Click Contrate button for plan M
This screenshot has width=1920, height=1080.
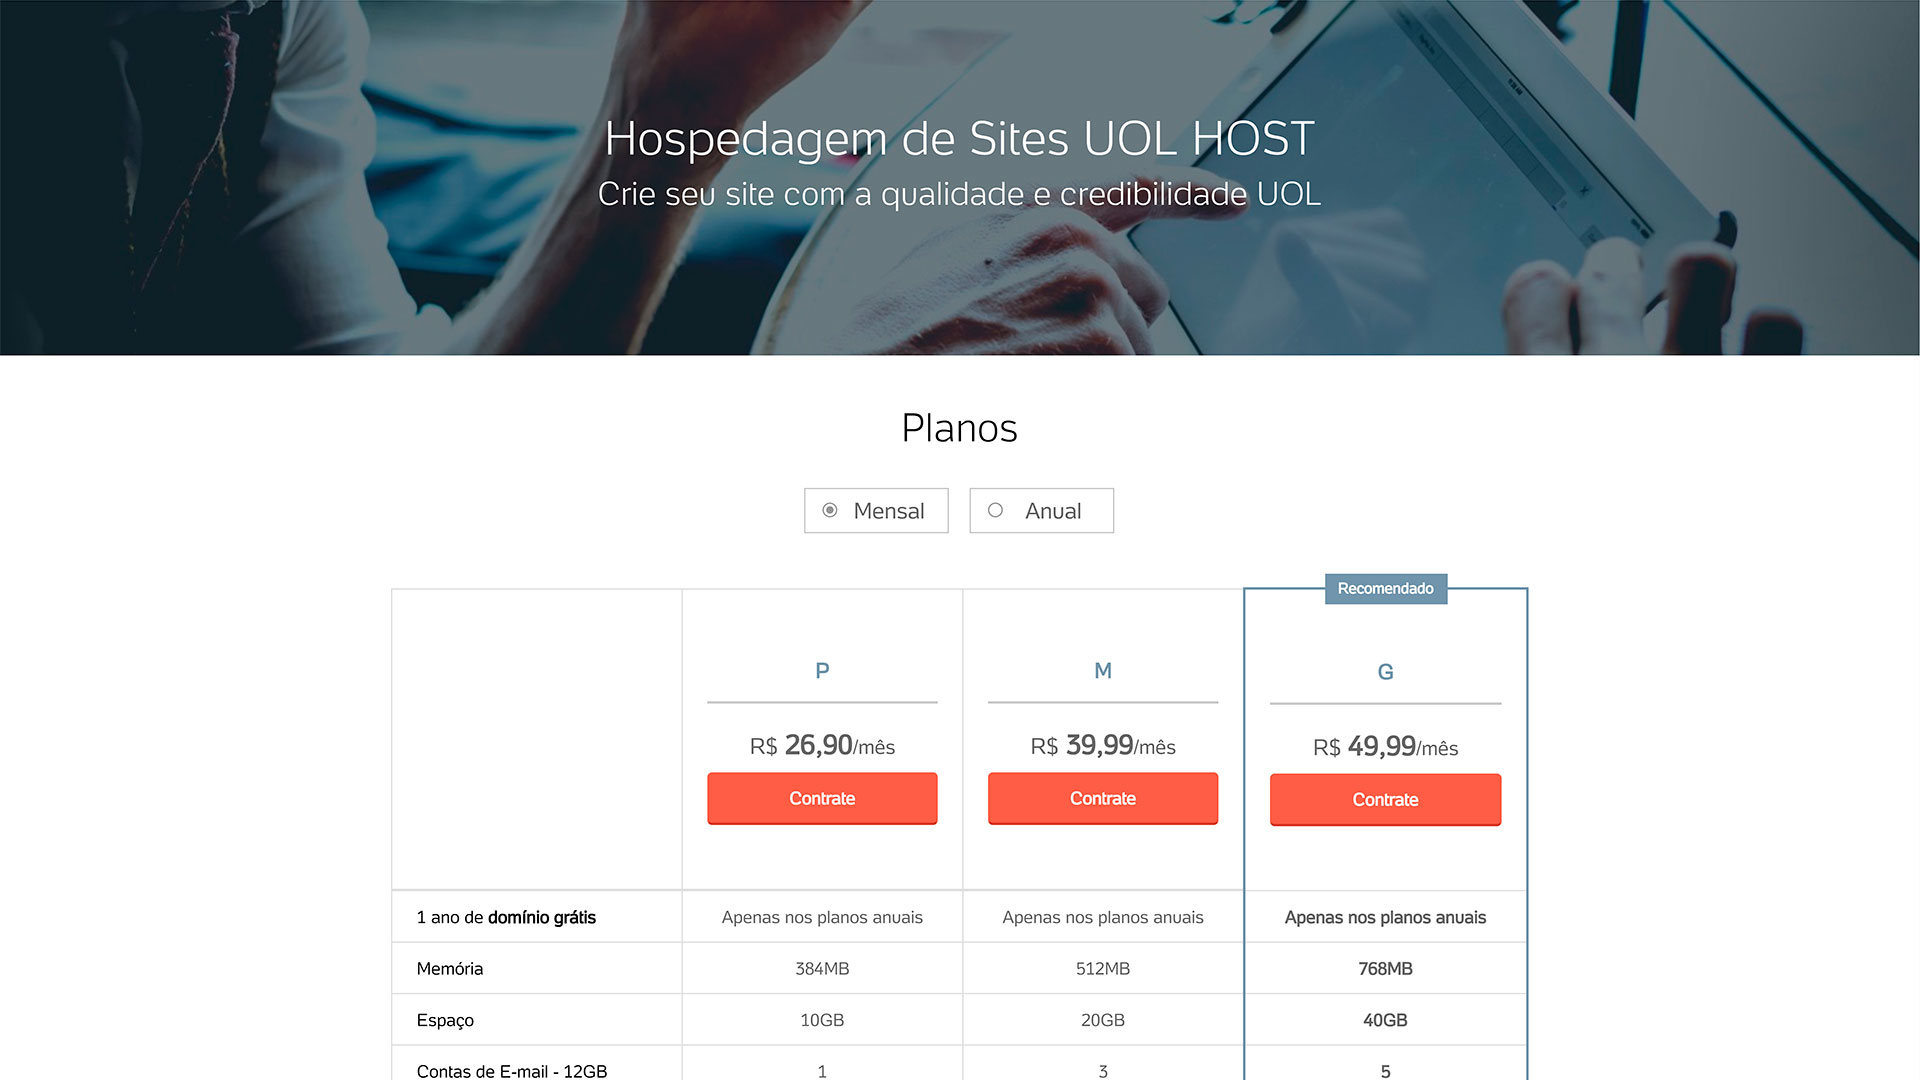(x=1102, y=798)
